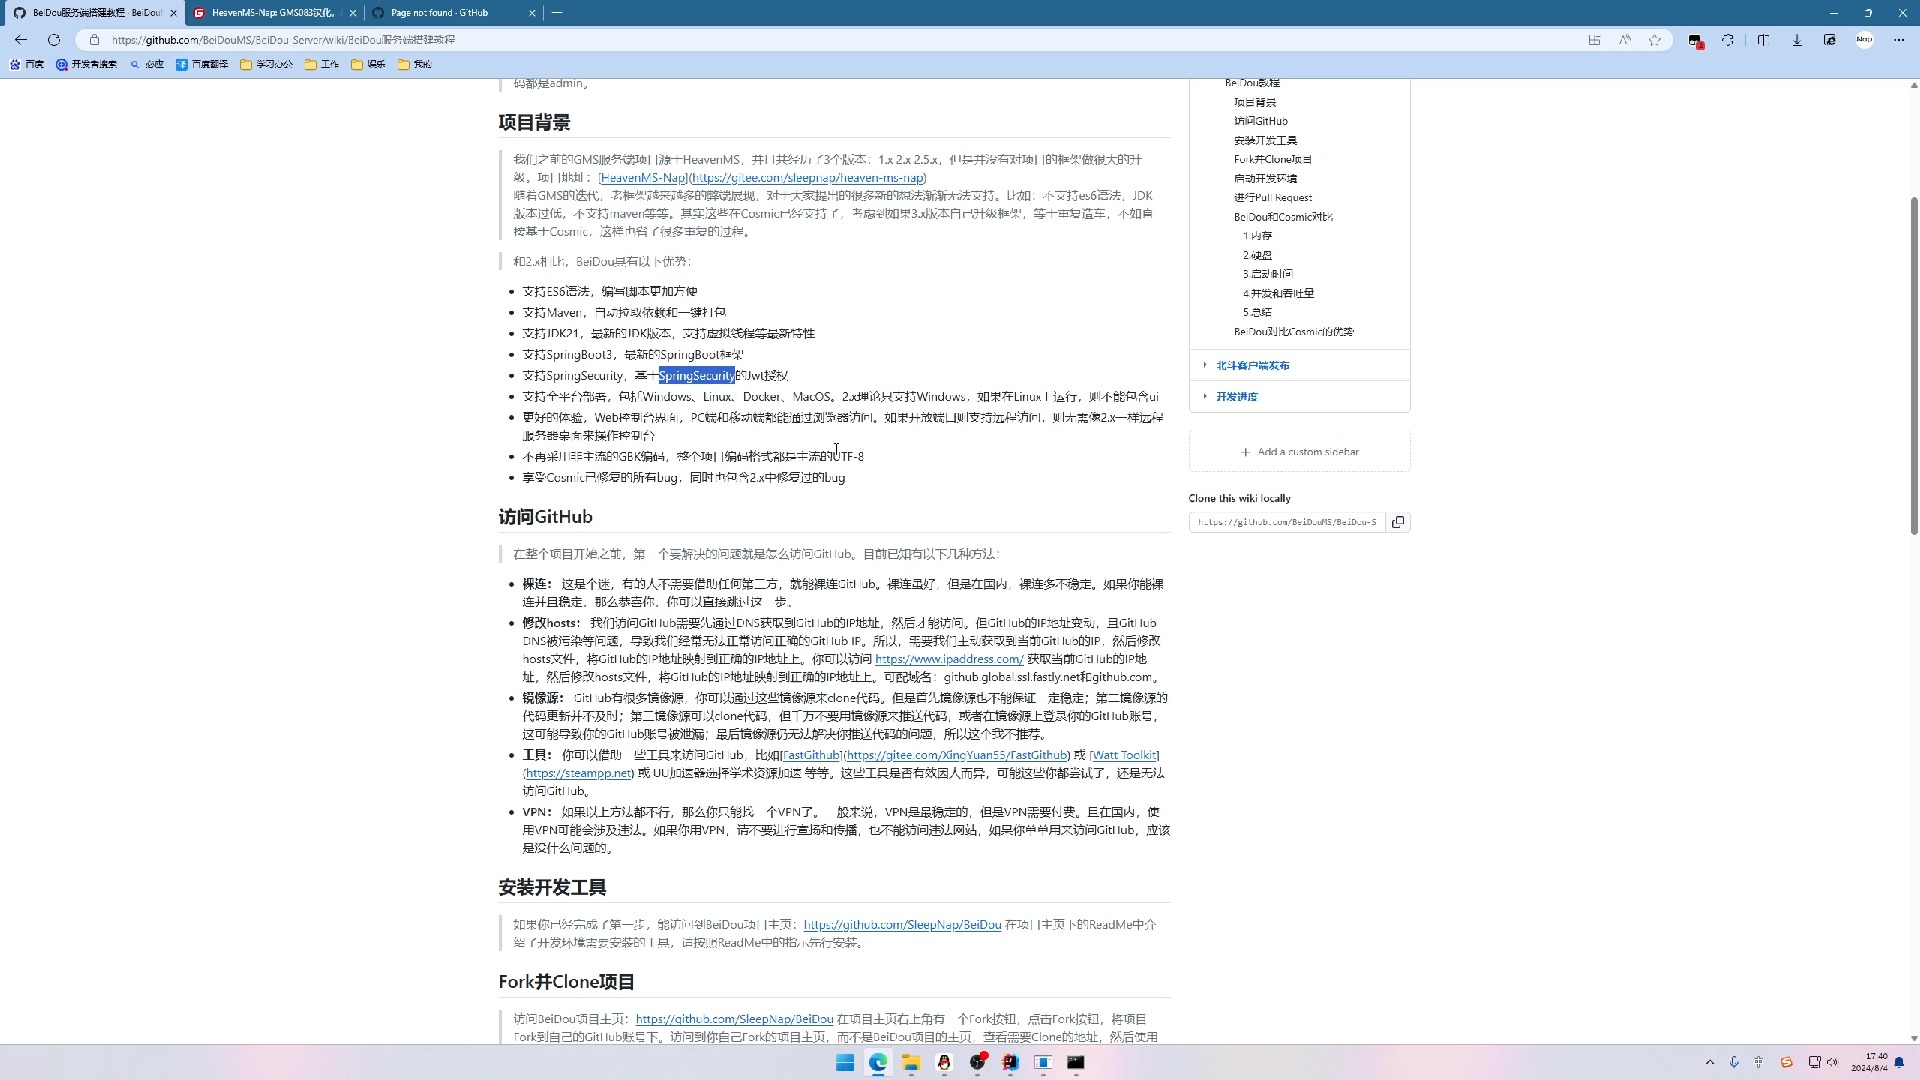Open the 百度 bookmark in the favorites bar
The image size is (1920, 1080).
[28, 64]
